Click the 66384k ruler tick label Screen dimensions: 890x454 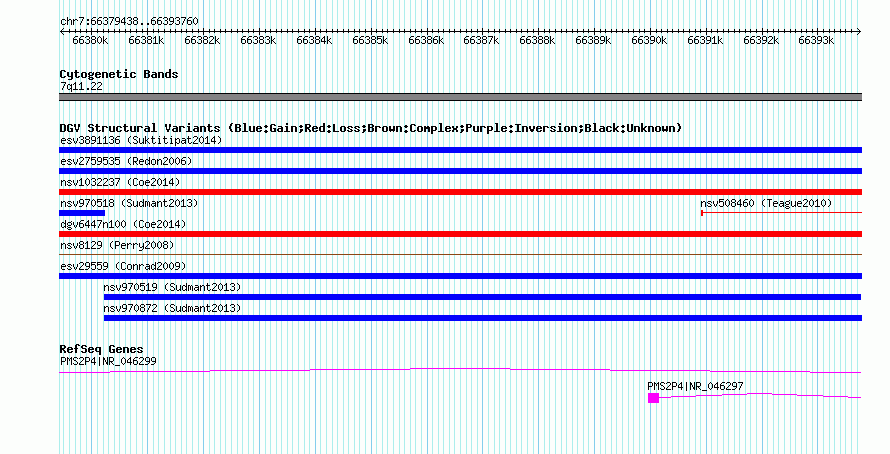314,40
